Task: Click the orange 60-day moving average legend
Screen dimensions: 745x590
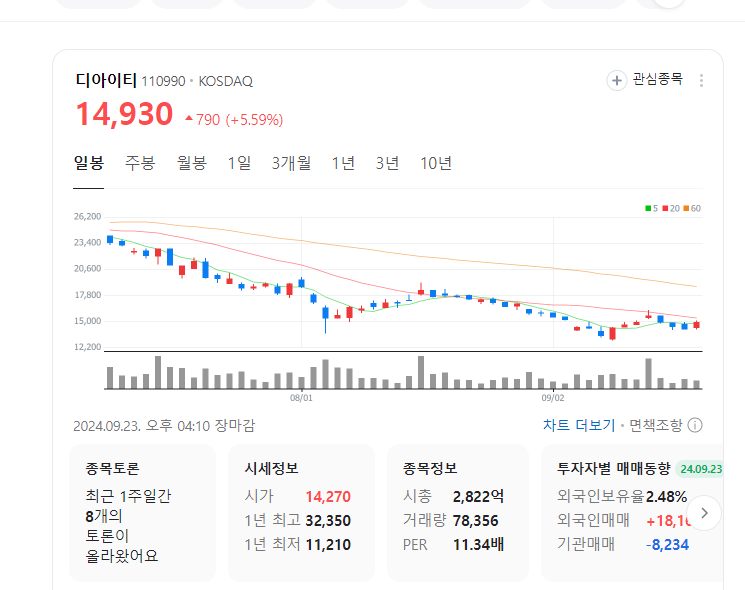Action: (692, 209)
